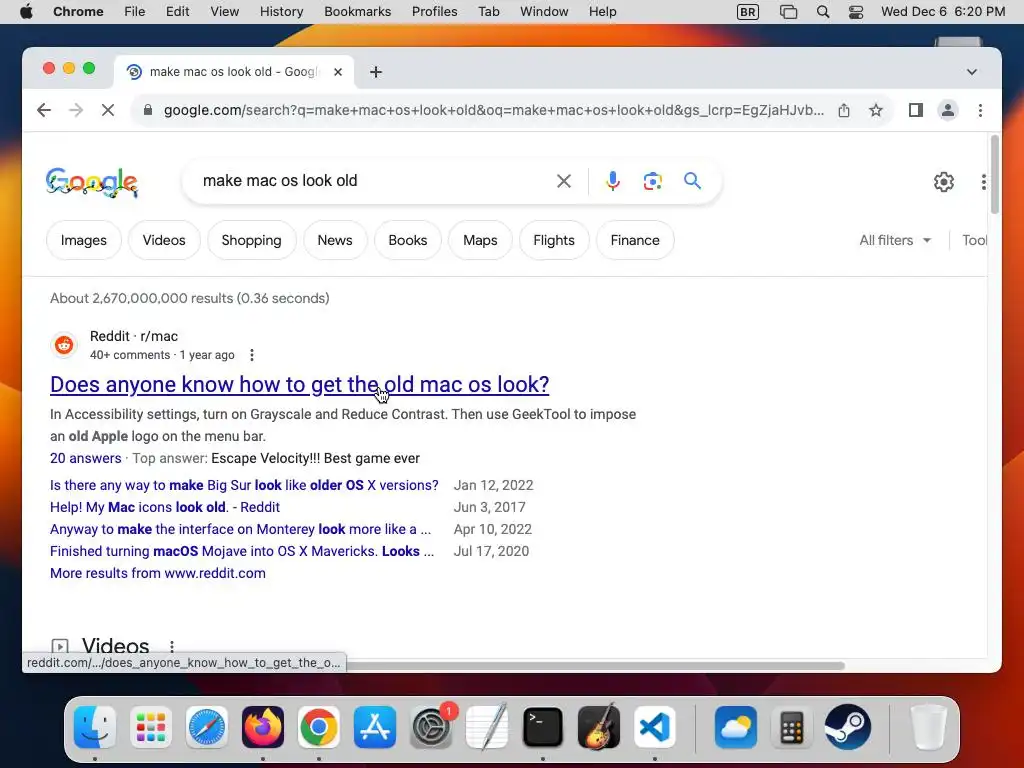Filter results by Videos

[x=164, y=240]
